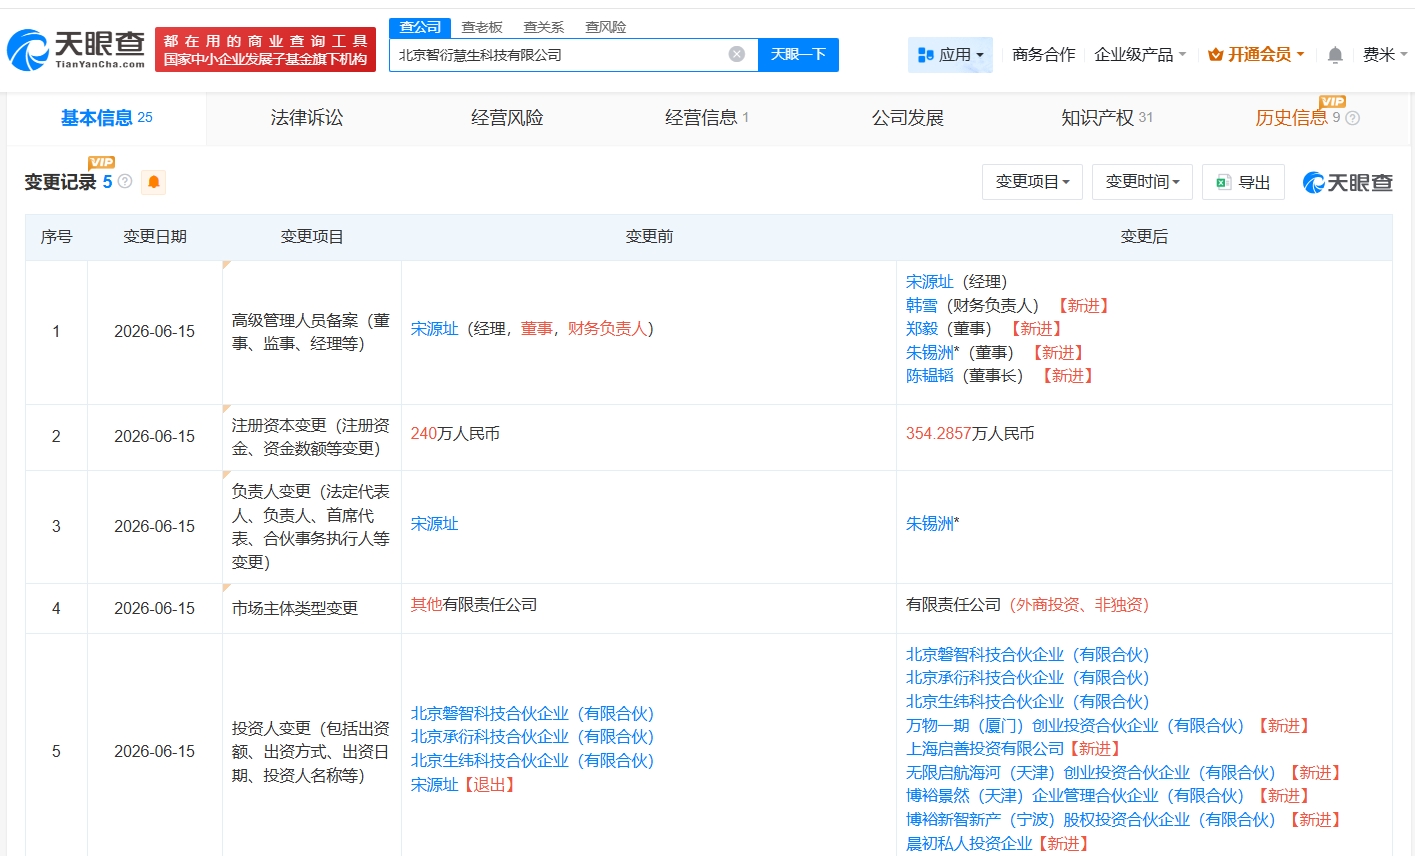This screenshot has width=1415, height=856.
Task: Open the 费米 user account dropdown
Action: [1385, 55]
